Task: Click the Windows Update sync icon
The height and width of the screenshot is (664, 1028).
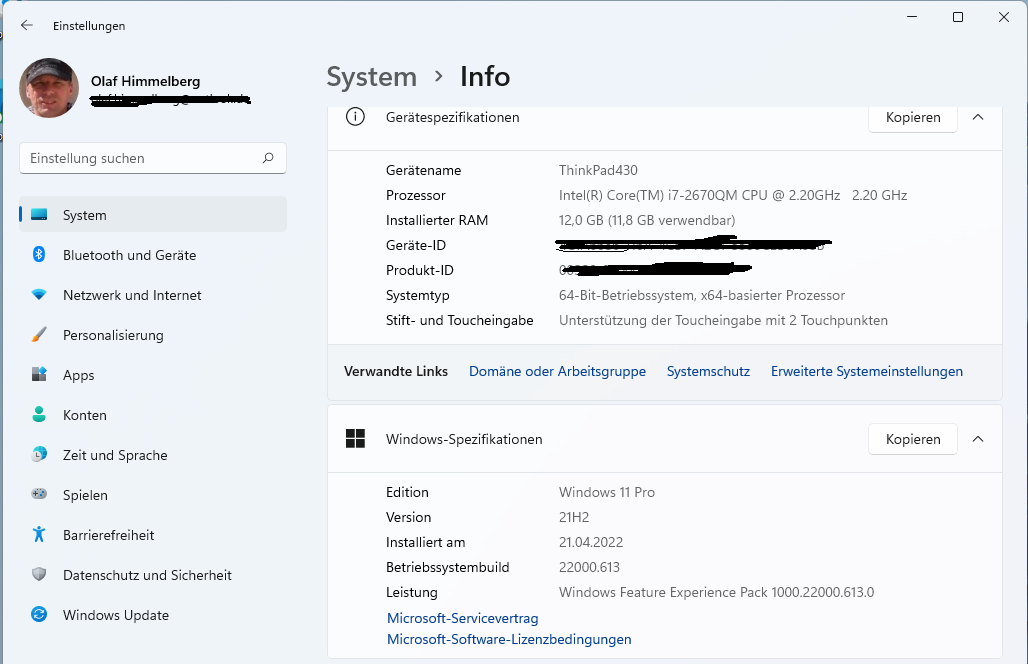Action: point(39,615)
